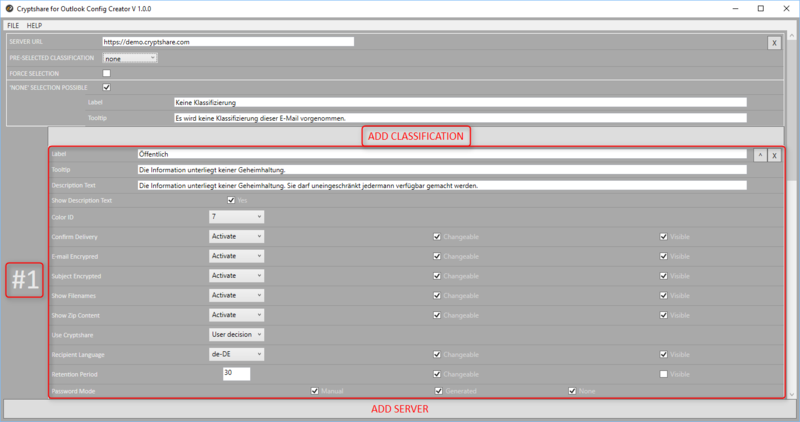
Task: Remove the Öffentlich classification using X button
Action: click(x=774, y=155)
